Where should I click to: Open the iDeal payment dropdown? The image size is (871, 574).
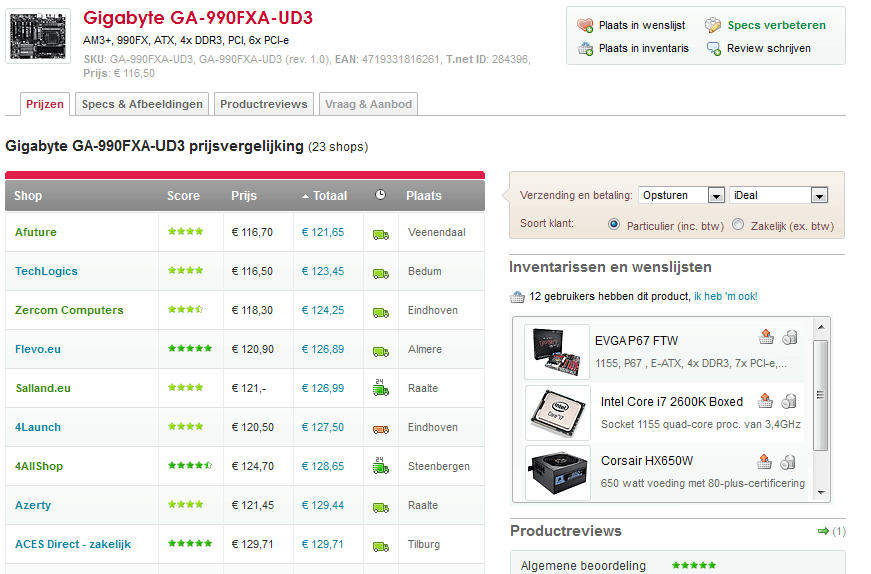coord(778,195)
